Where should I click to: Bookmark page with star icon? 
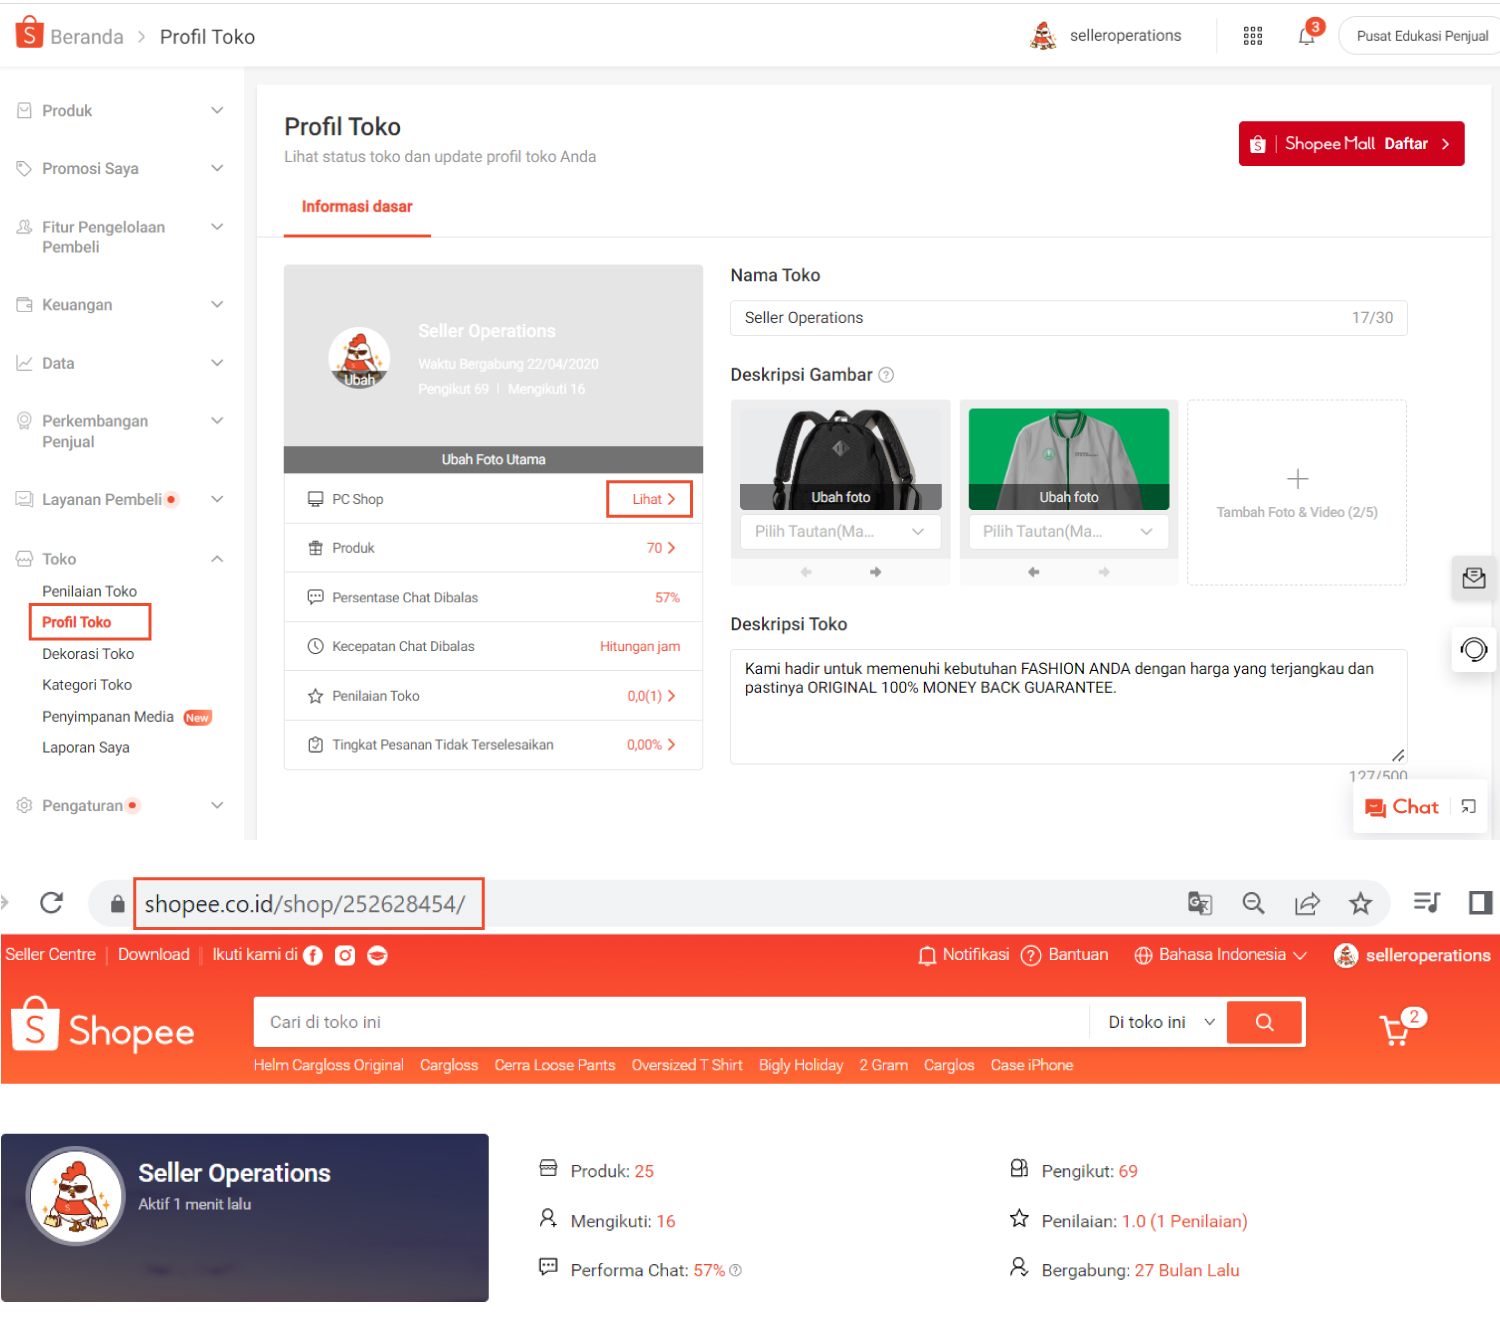(x=1360, y=904)
